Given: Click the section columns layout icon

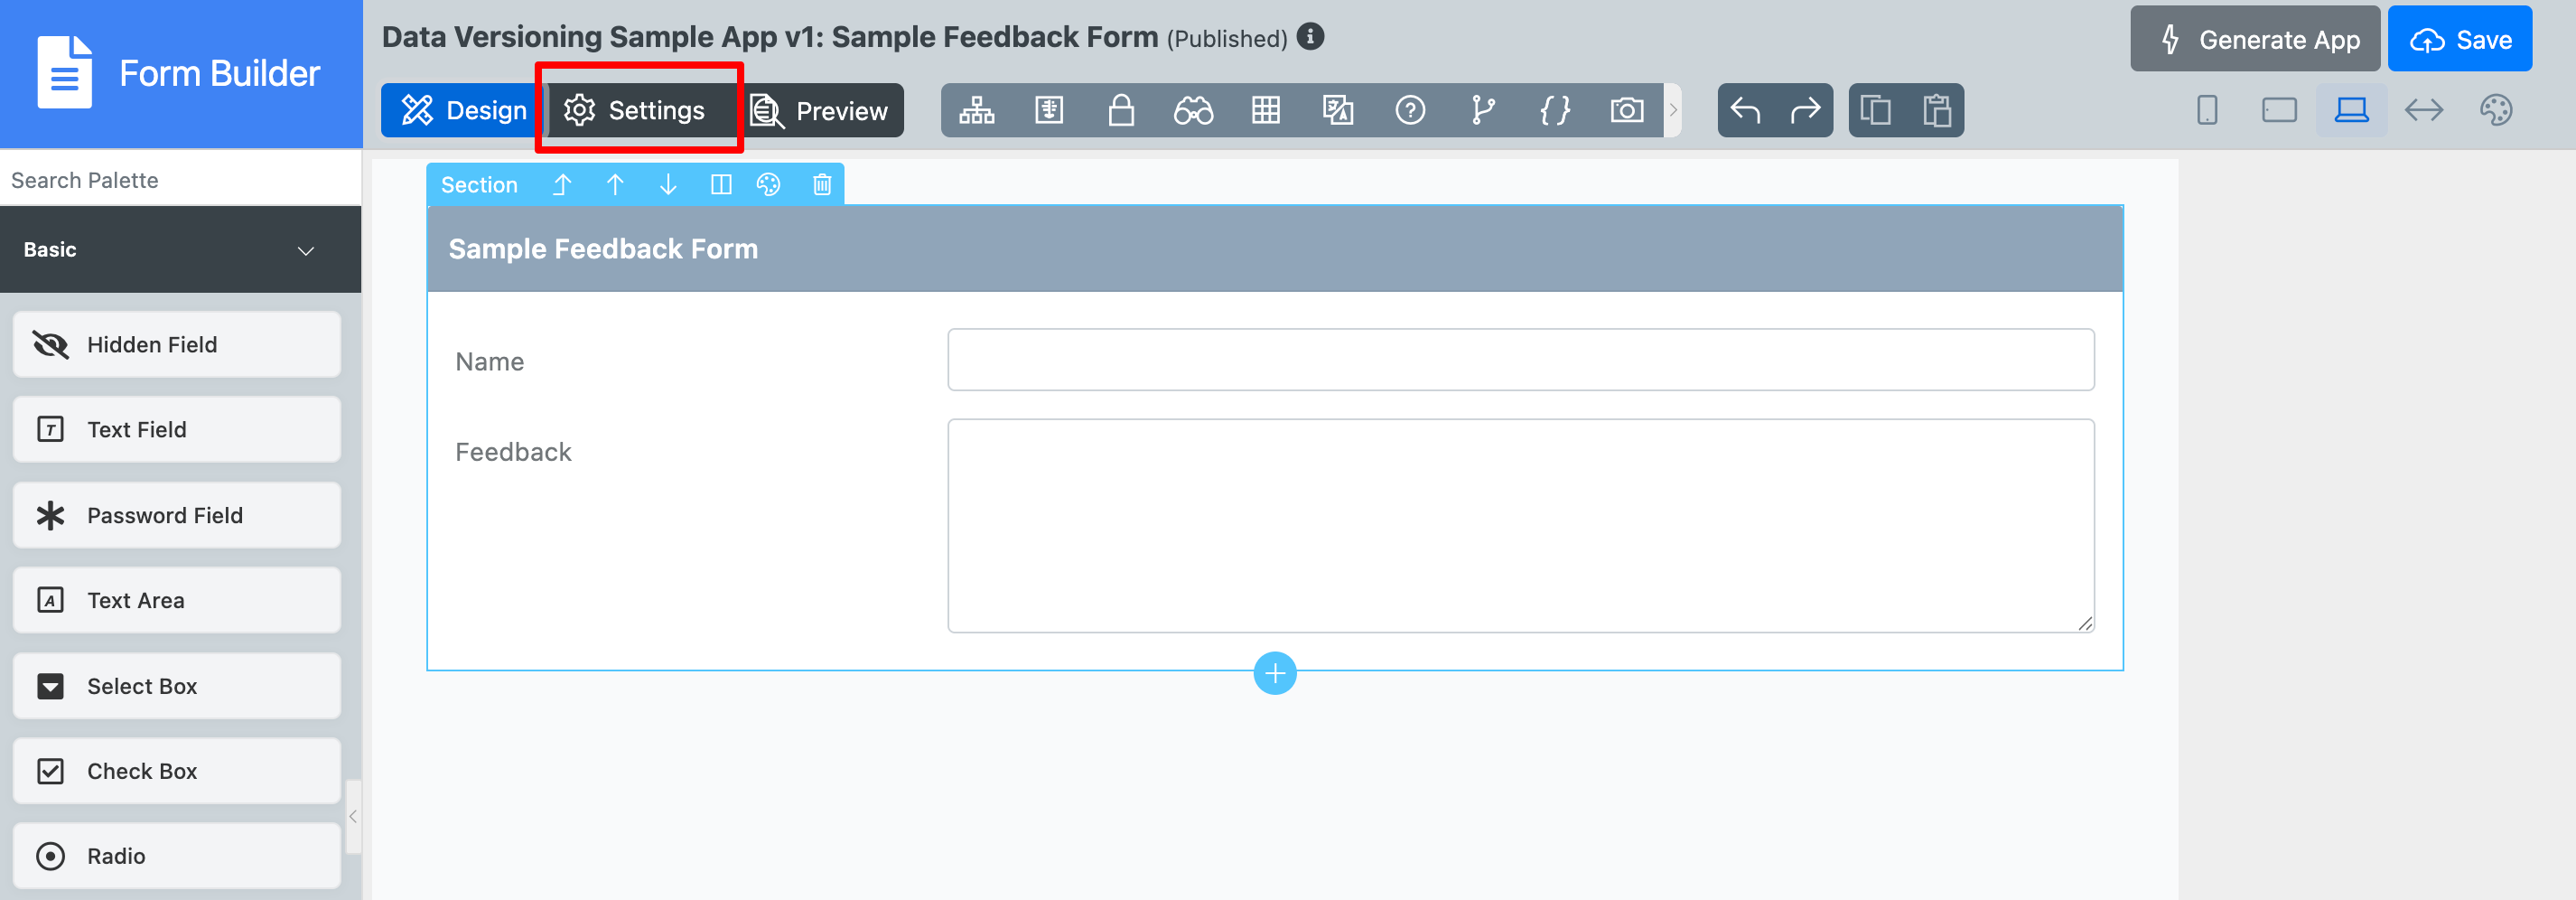Looking at the screenshot, I should [720, 185].
